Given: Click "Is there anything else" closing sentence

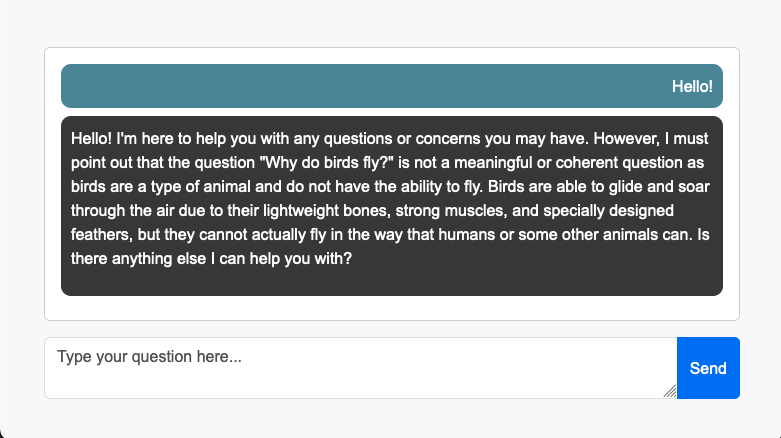Looking at the screenshot, I should tap(390, 247).
